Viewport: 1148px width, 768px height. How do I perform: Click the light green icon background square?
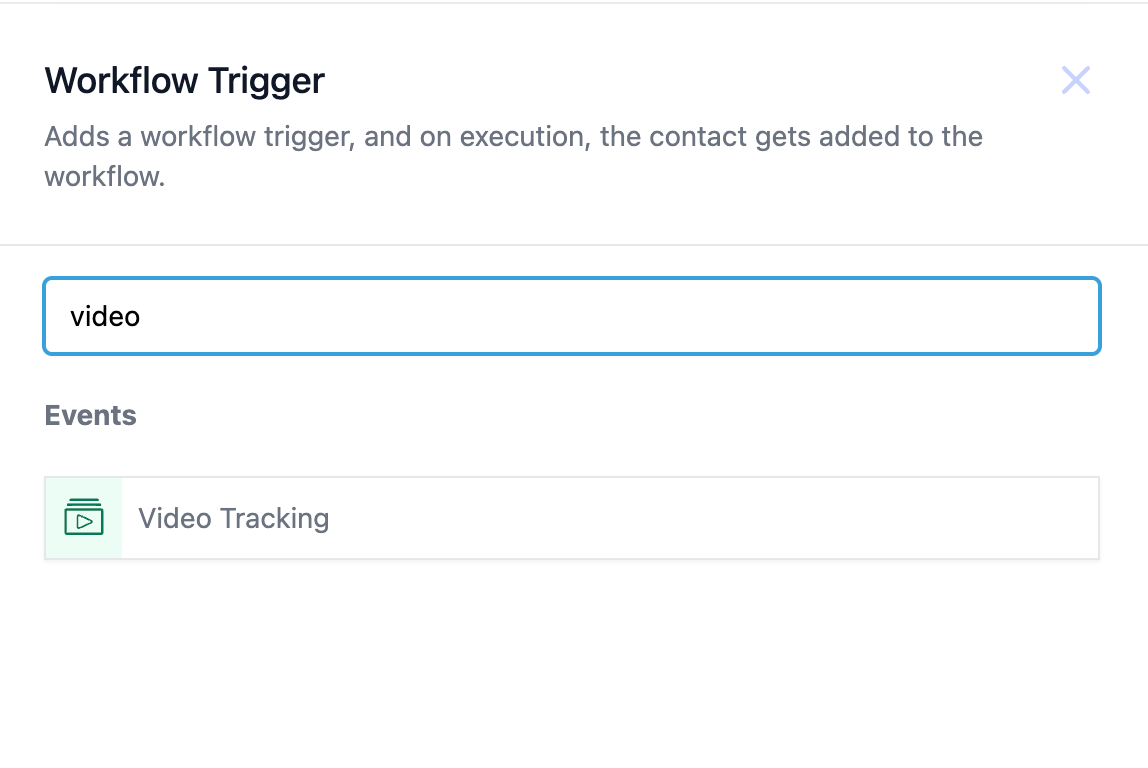(x=84, y=517)
